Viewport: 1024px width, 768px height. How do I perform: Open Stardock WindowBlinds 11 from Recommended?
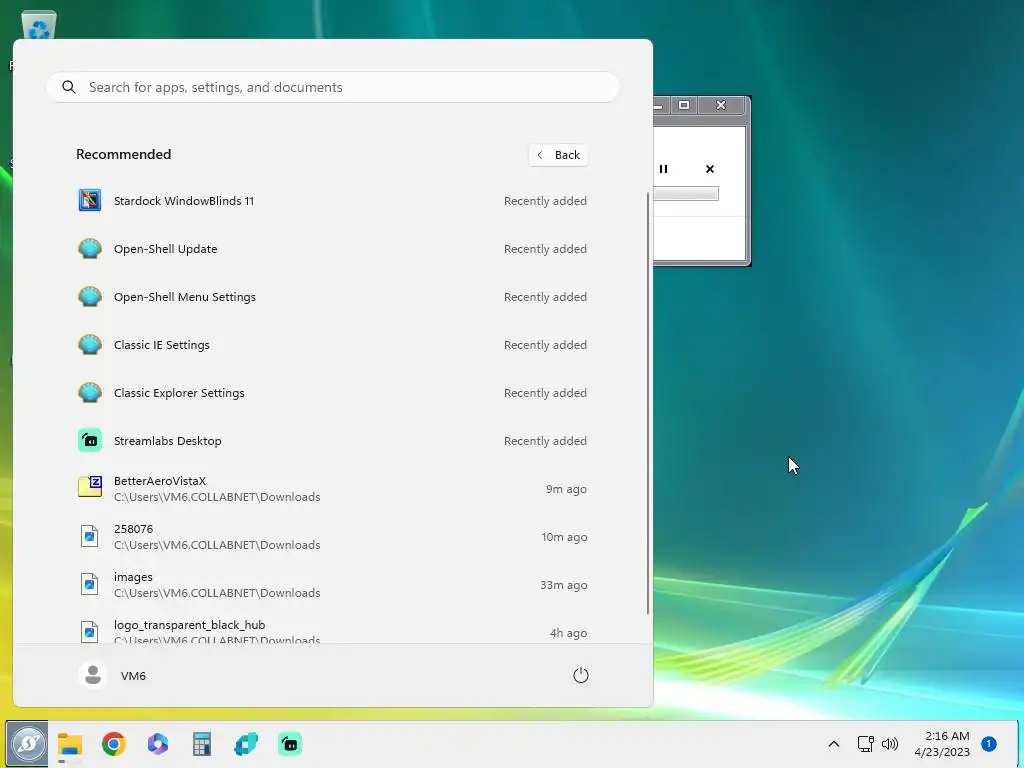(x=332, y=200)
